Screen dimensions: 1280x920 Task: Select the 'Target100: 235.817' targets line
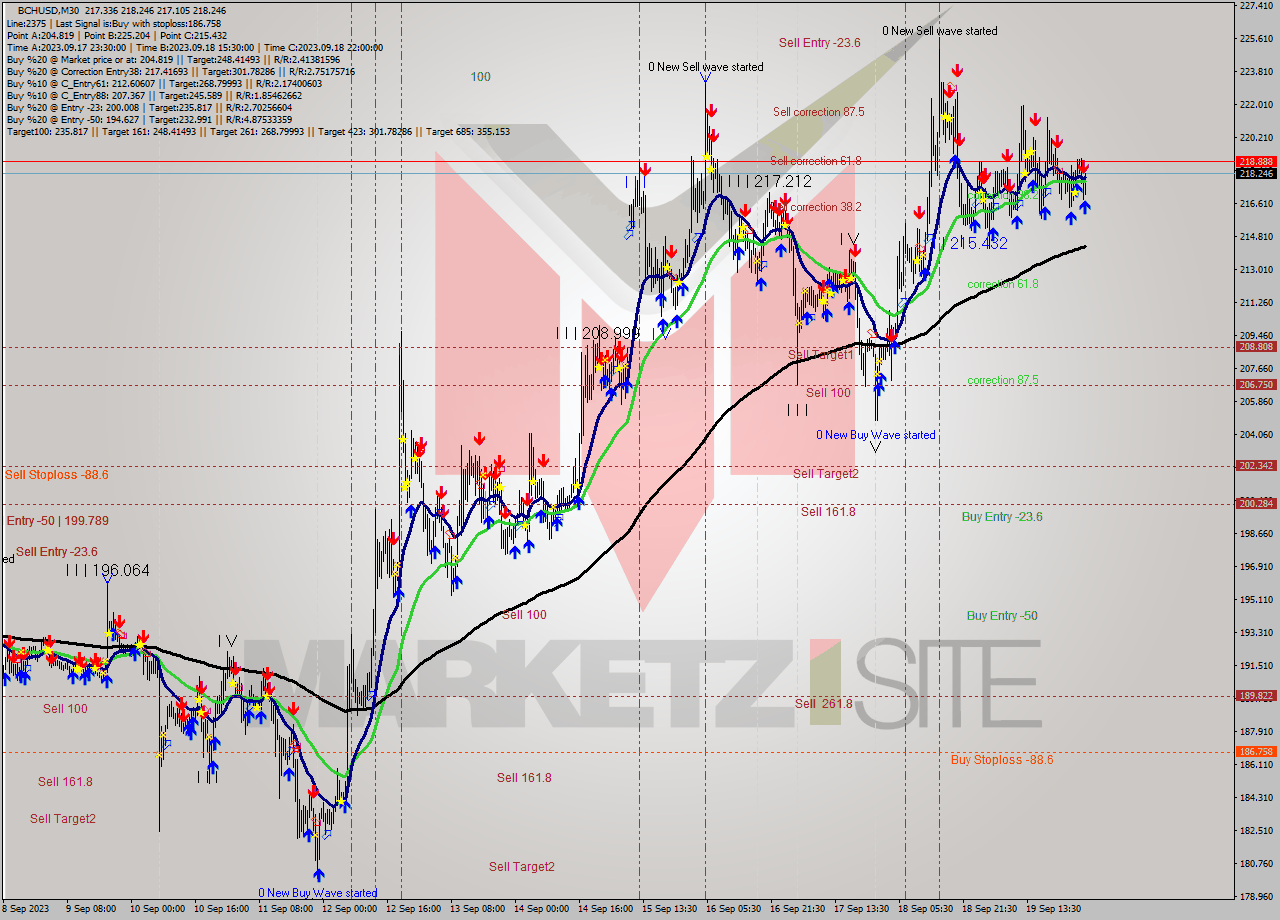(x=258, y=131)
